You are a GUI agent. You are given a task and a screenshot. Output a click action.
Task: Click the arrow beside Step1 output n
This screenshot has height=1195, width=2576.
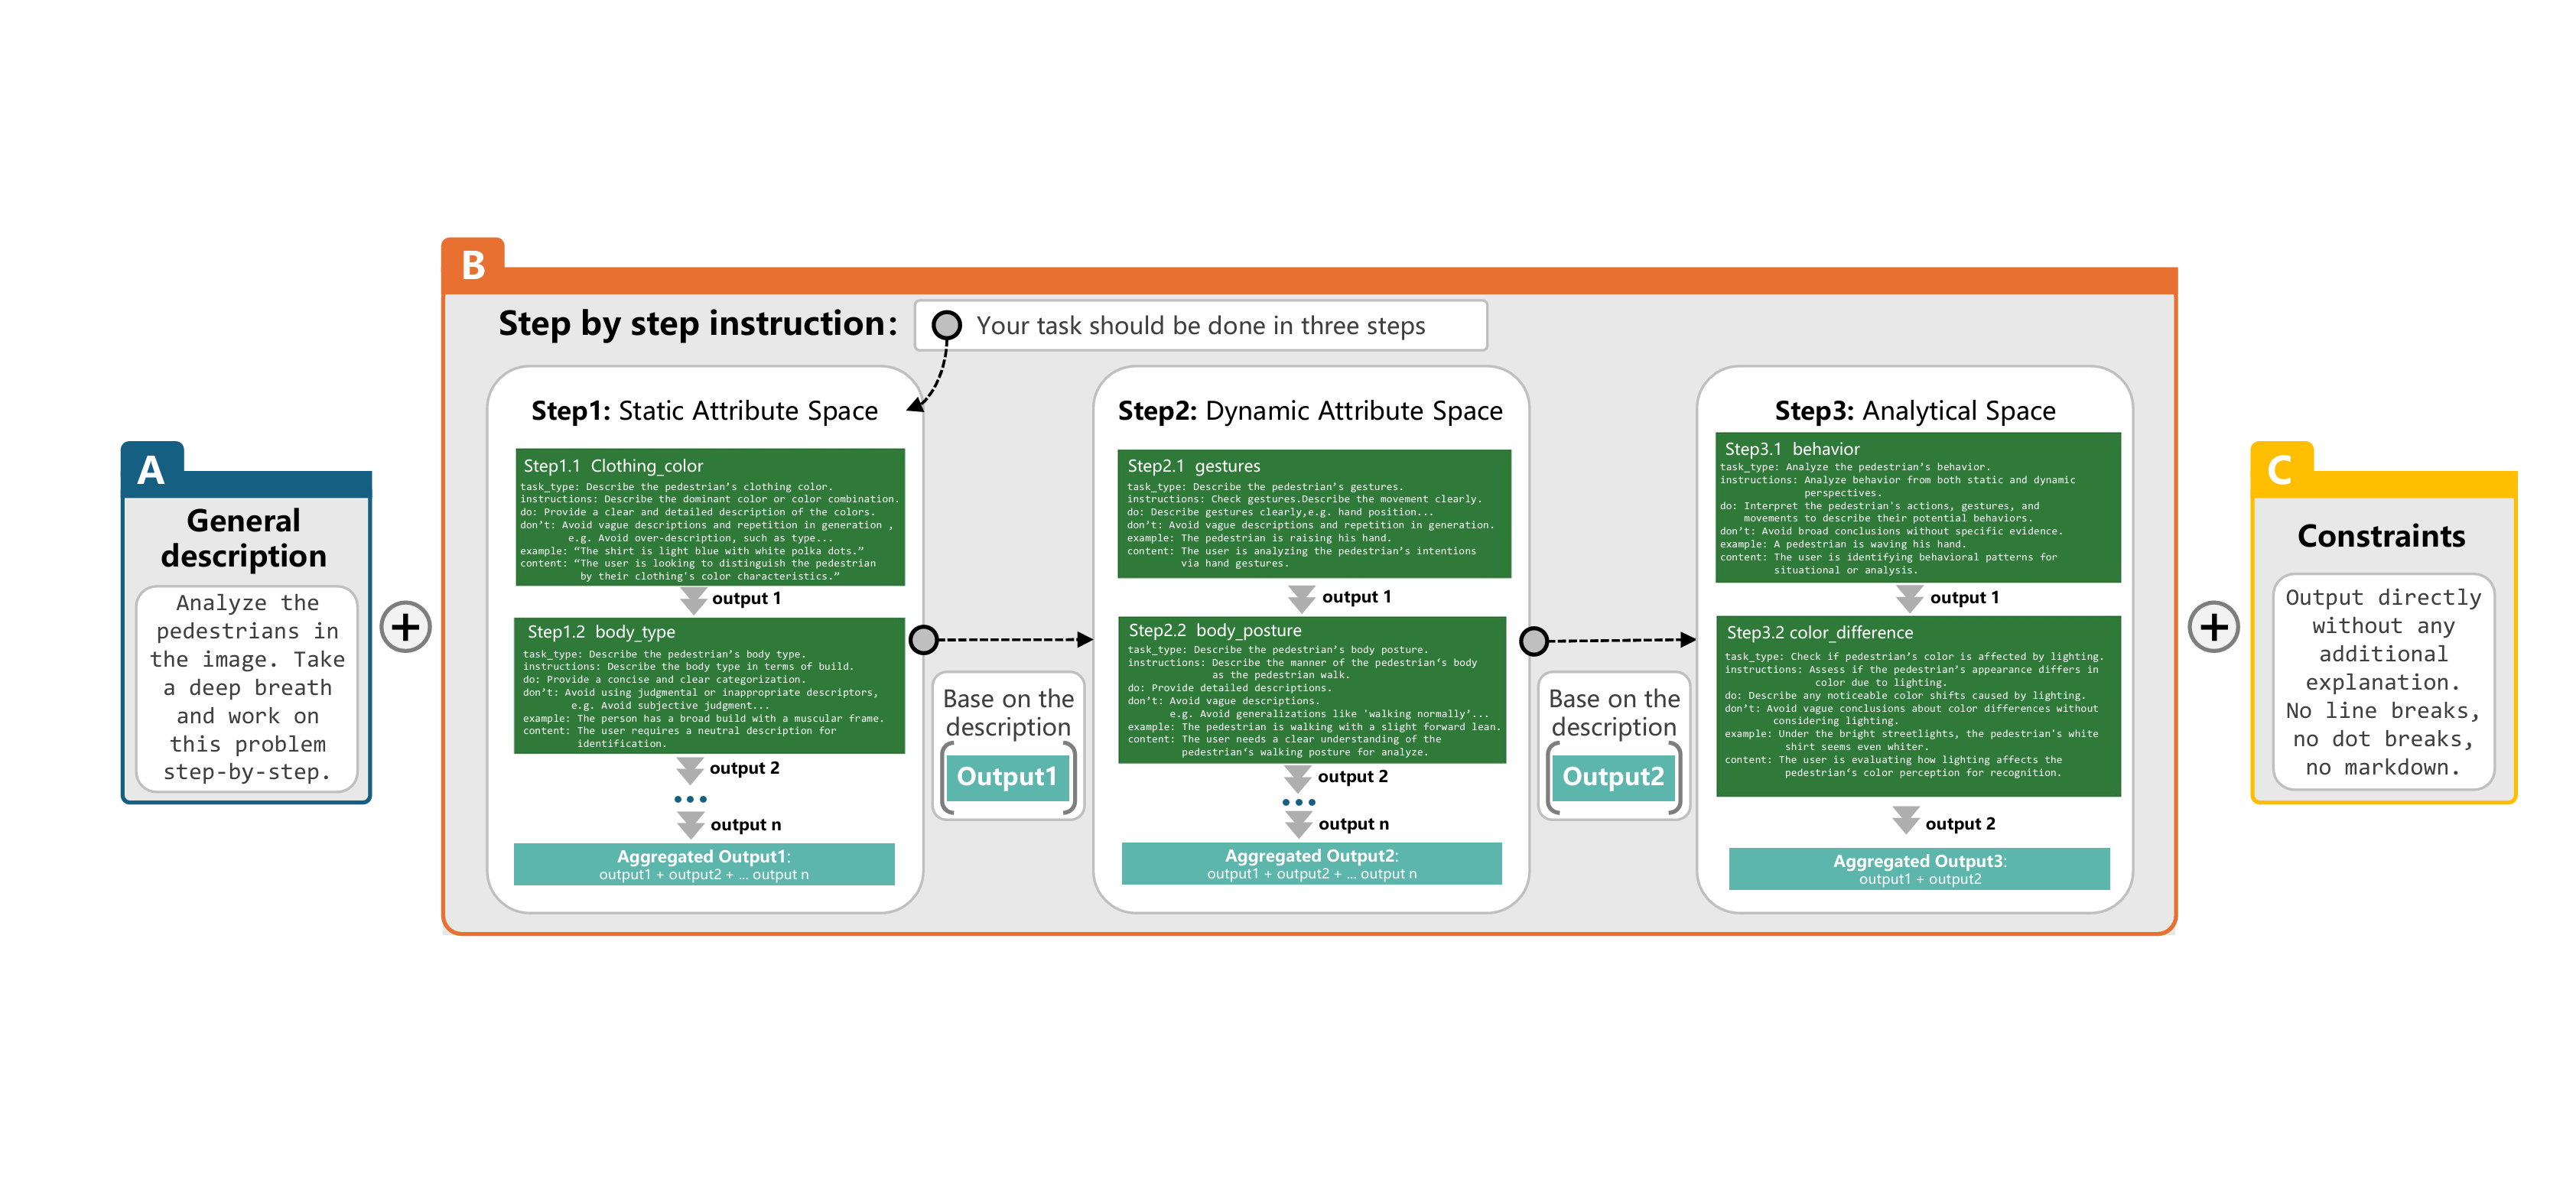690,824
